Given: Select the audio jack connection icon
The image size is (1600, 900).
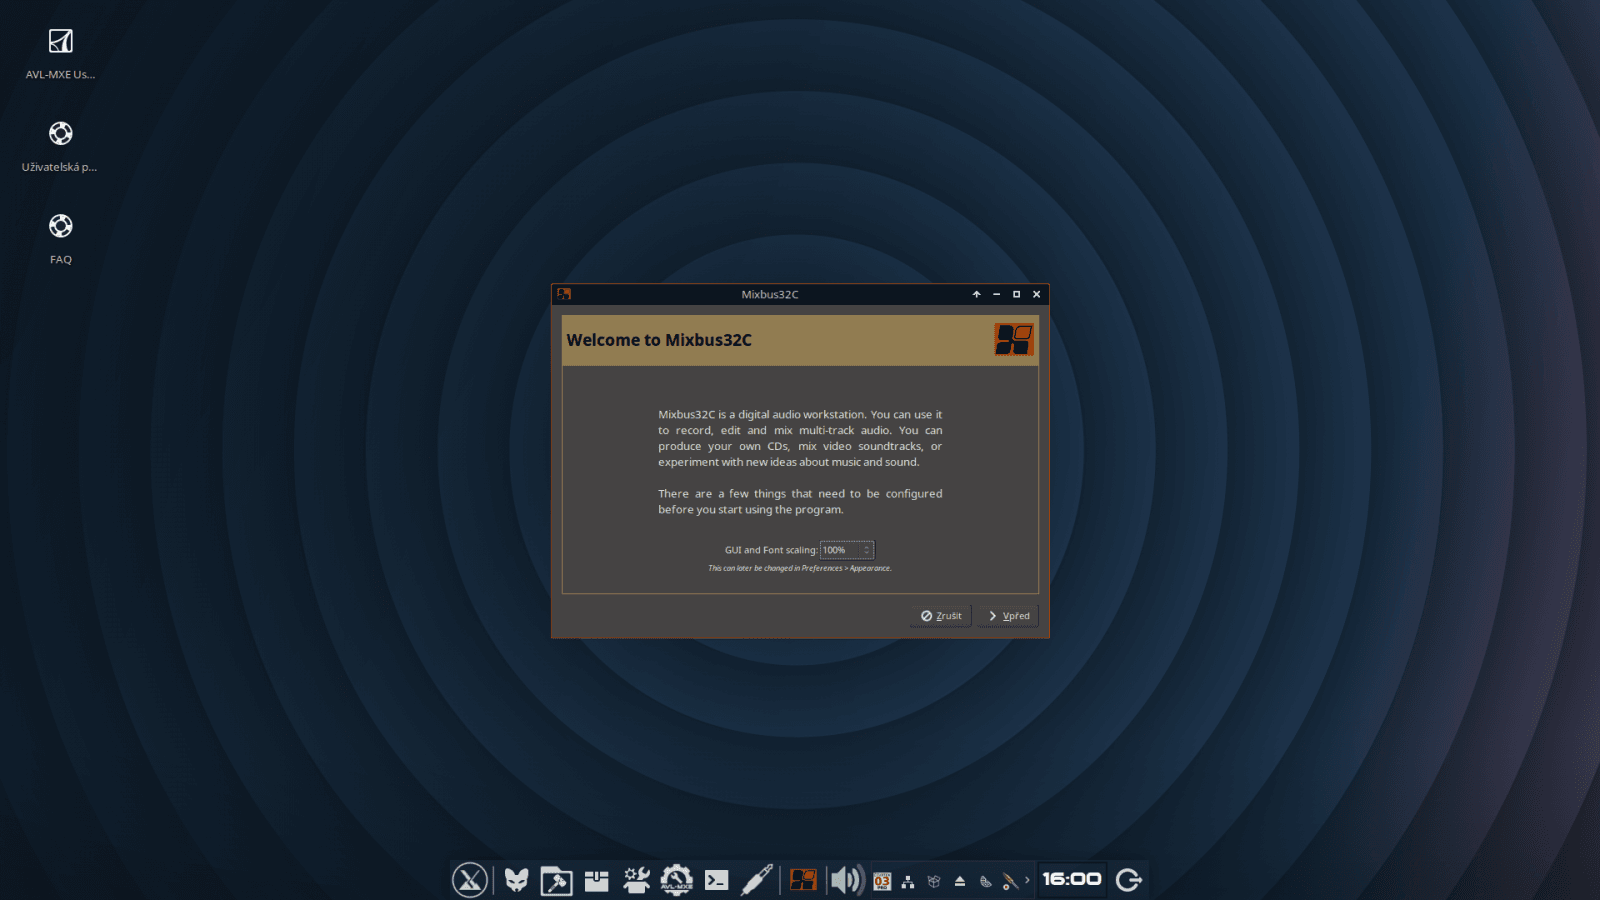Looking at the screenshot, I should 758,880.
